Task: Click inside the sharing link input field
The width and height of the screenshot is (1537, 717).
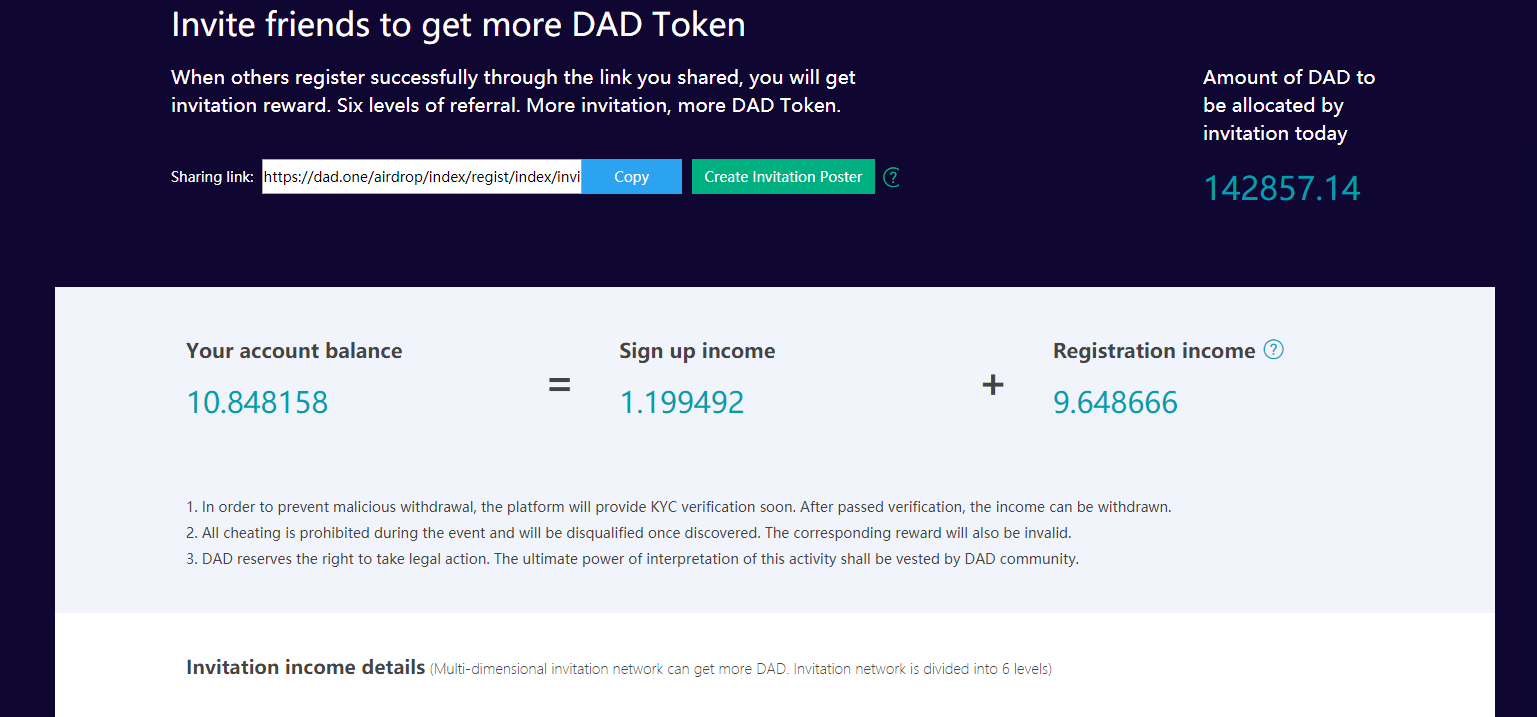Action: [421, 177]
